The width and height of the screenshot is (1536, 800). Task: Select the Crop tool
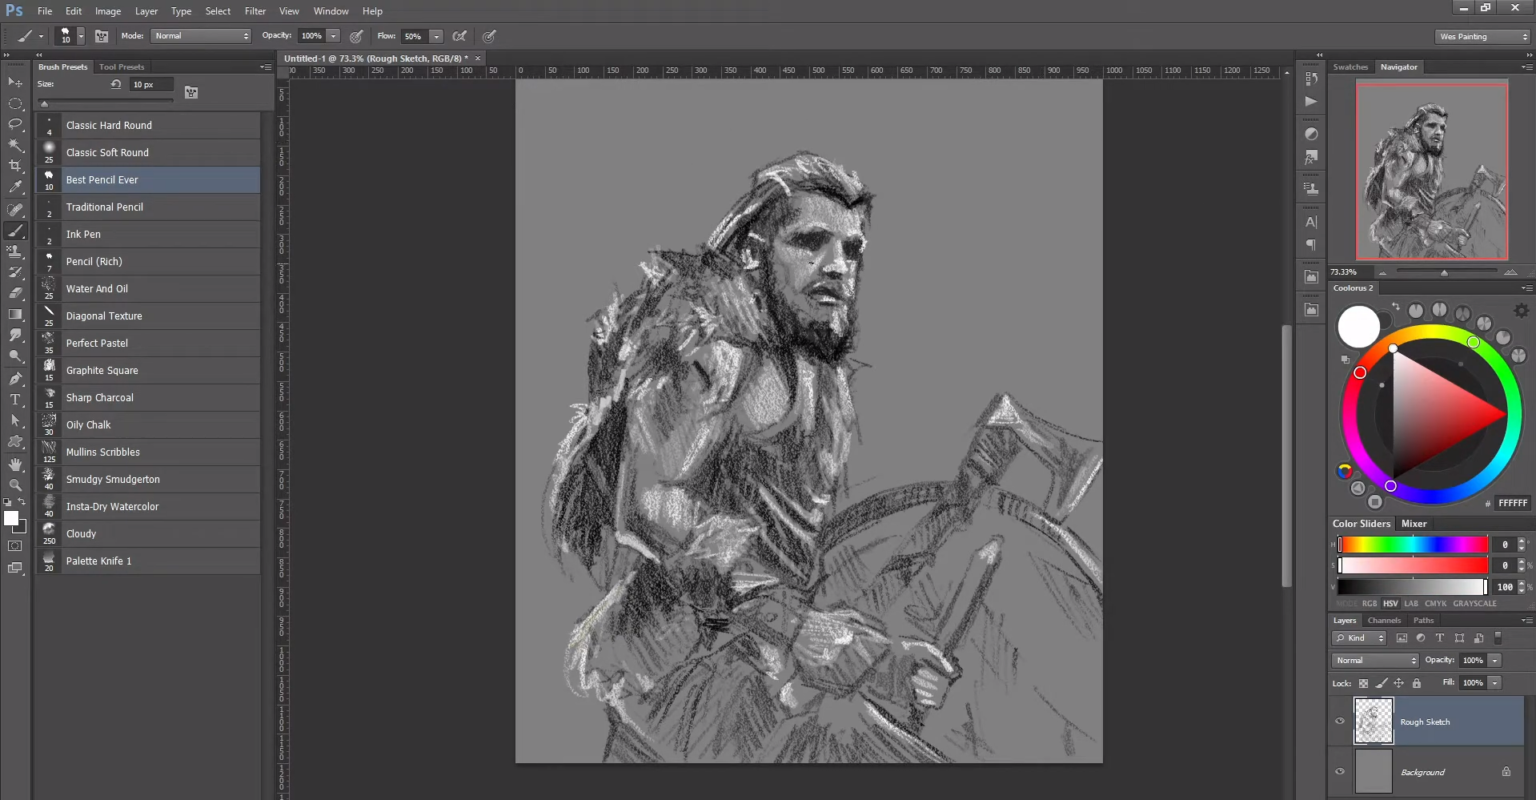point(15,165)
